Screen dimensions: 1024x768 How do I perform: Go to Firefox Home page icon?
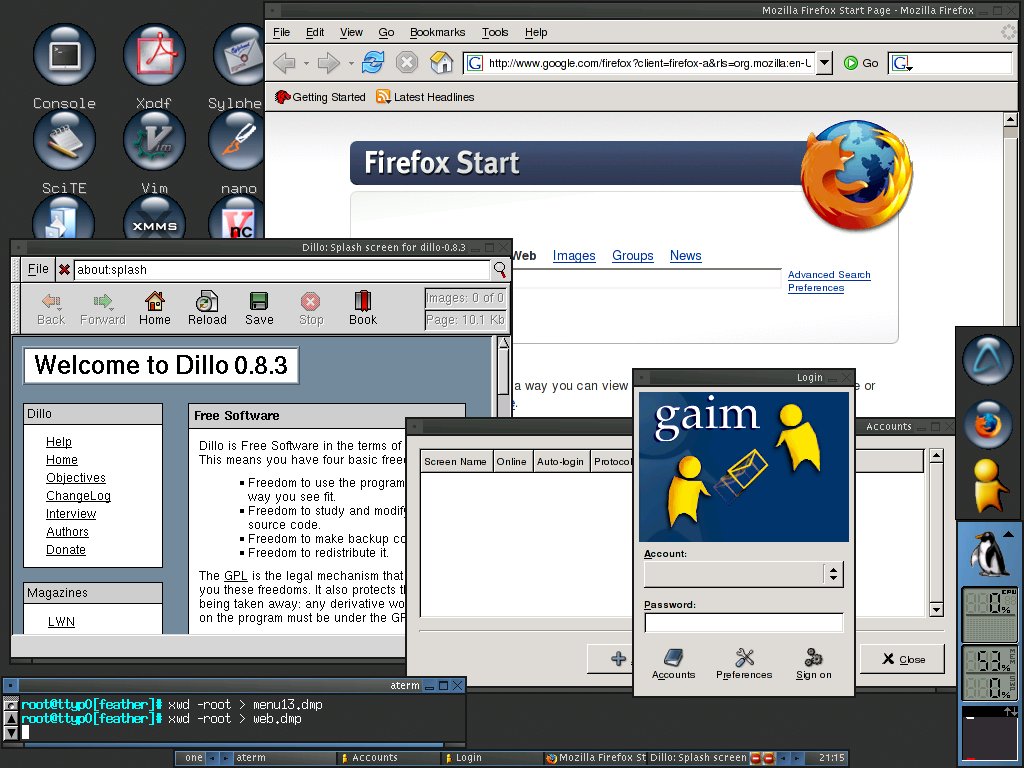tap(441, 63)
